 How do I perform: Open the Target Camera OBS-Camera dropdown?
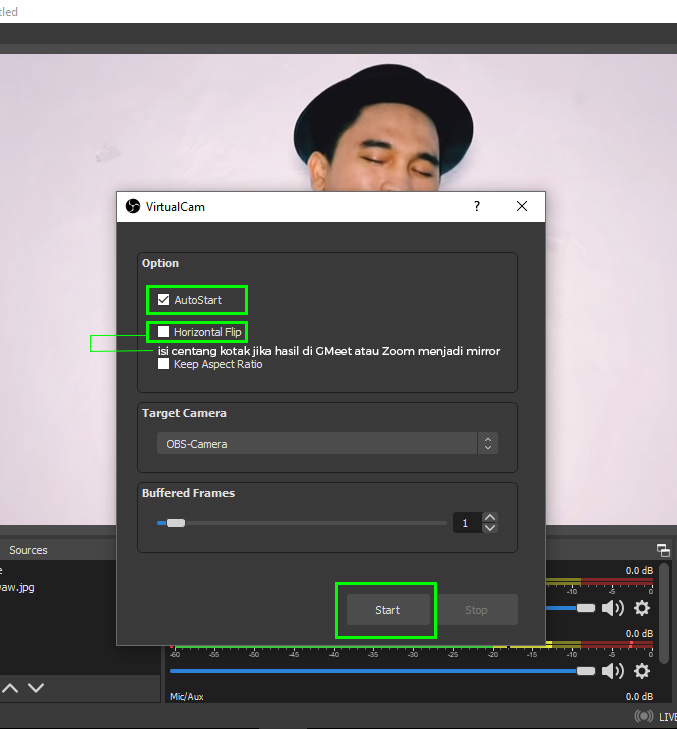click(x=327, y=444)
